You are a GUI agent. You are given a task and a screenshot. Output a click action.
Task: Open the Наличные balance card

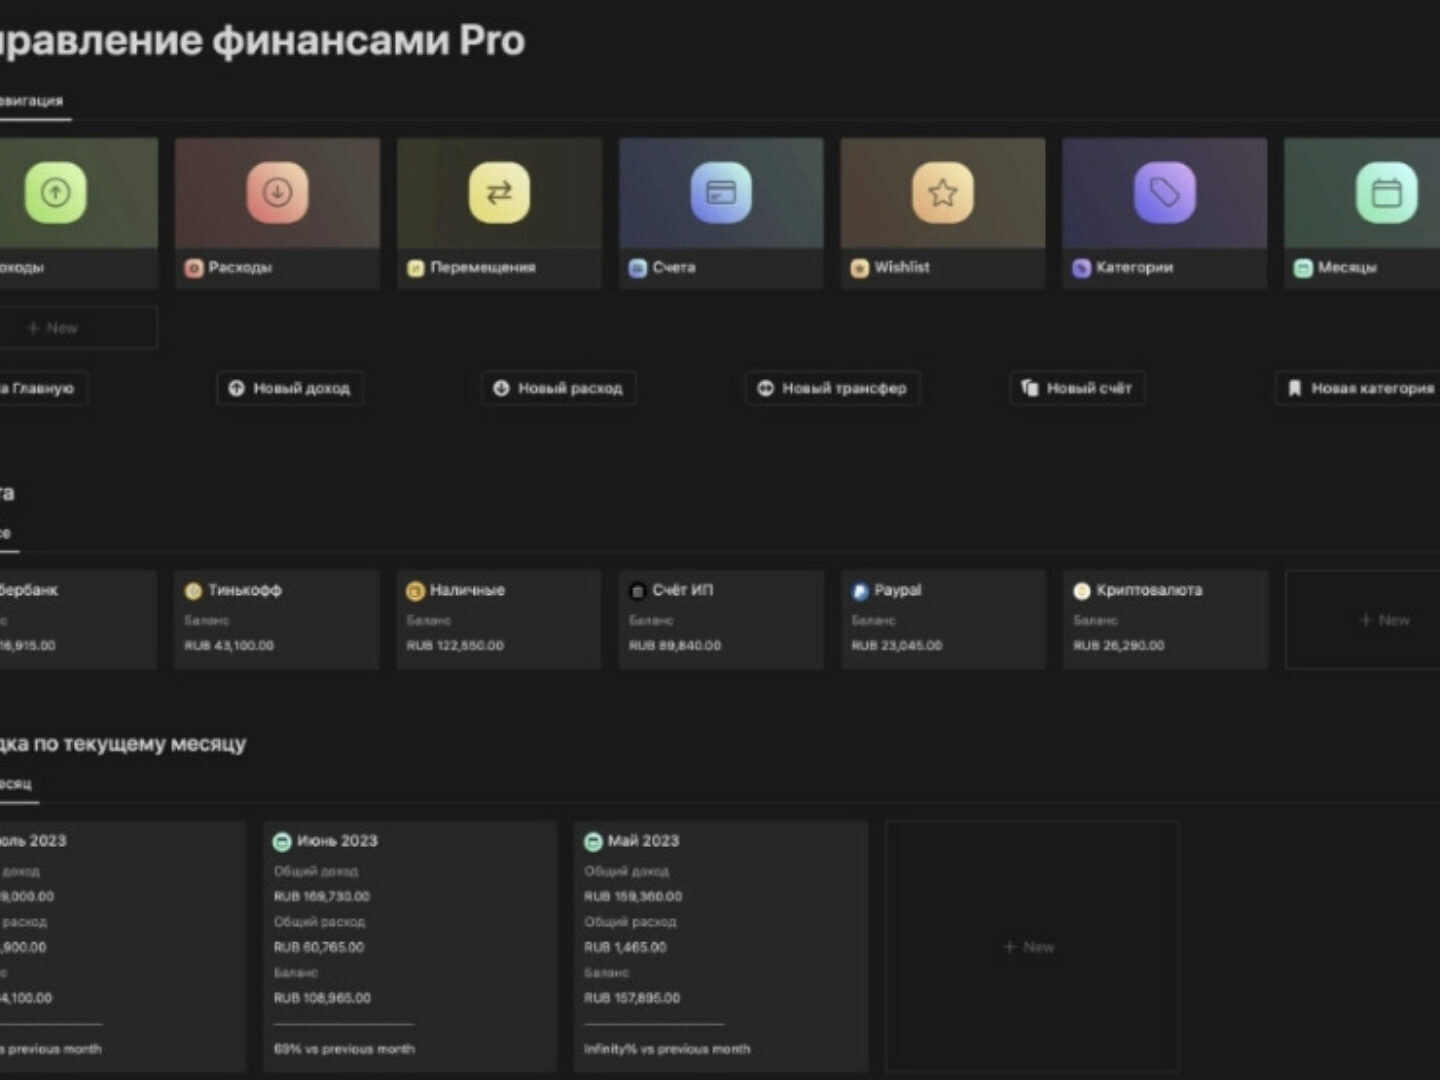point(499,619)
